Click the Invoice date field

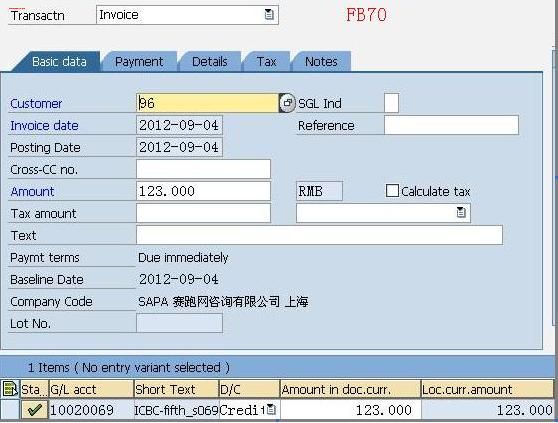tap(179, 125)
